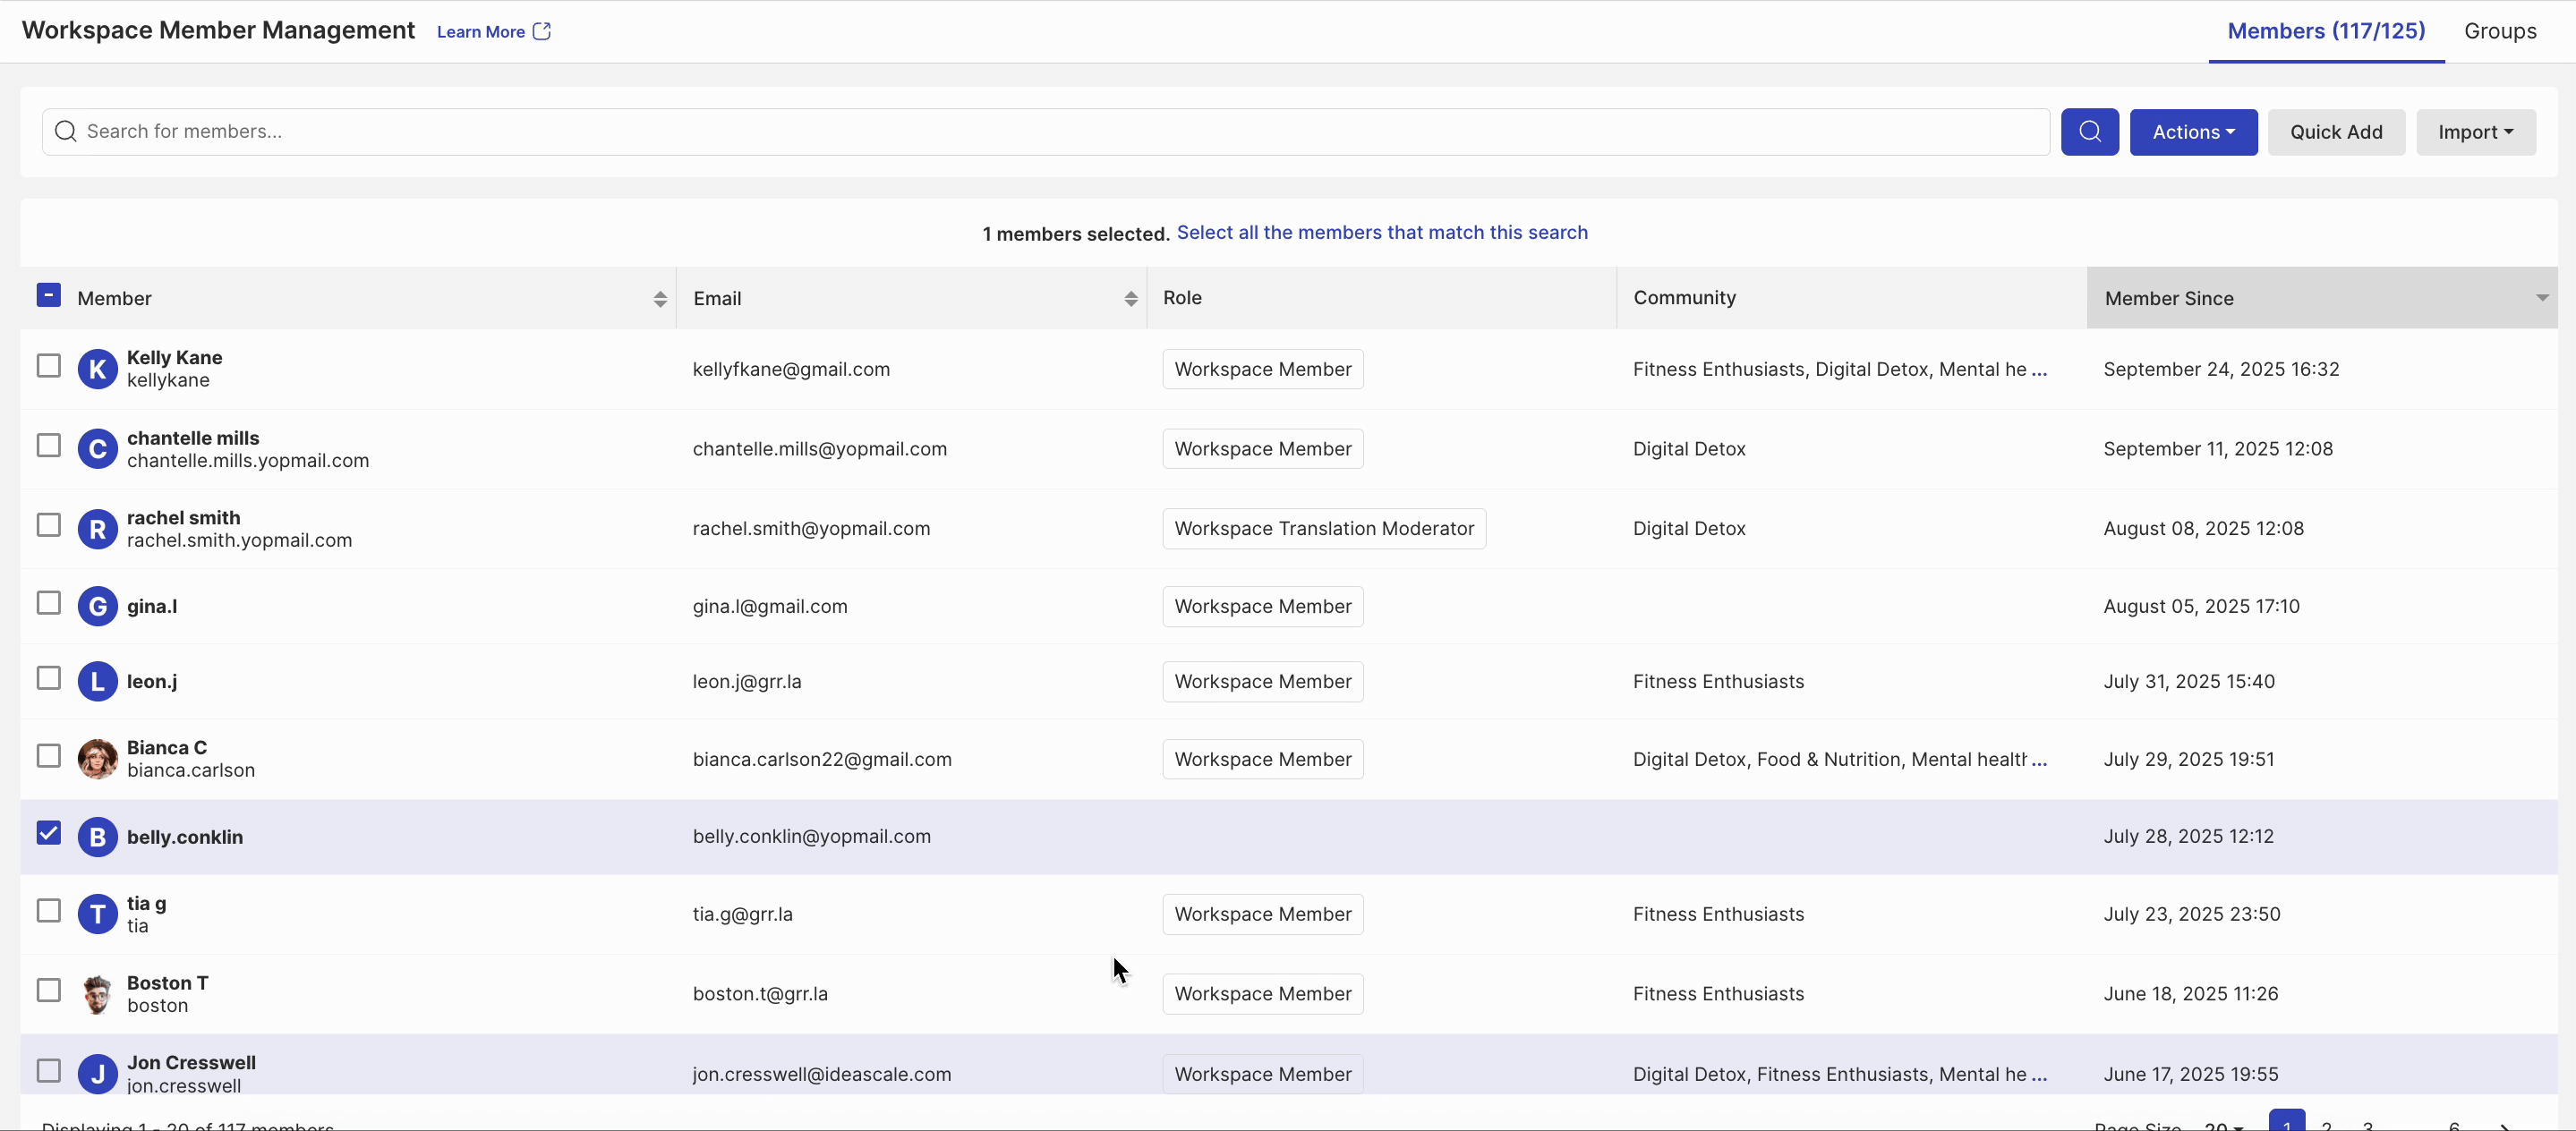
Task: Uncheck the belly.conklin row checkbox
Action: pos(49,833)
